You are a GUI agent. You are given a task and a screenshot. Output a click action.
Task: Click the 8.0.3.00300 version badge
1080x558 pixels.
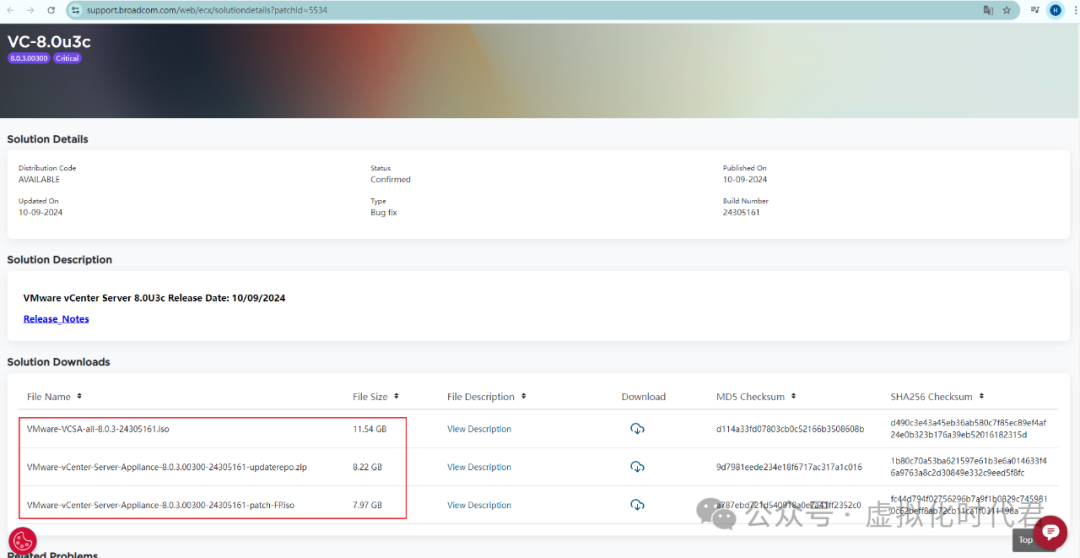pyautogui.click(x=29, y=59)
